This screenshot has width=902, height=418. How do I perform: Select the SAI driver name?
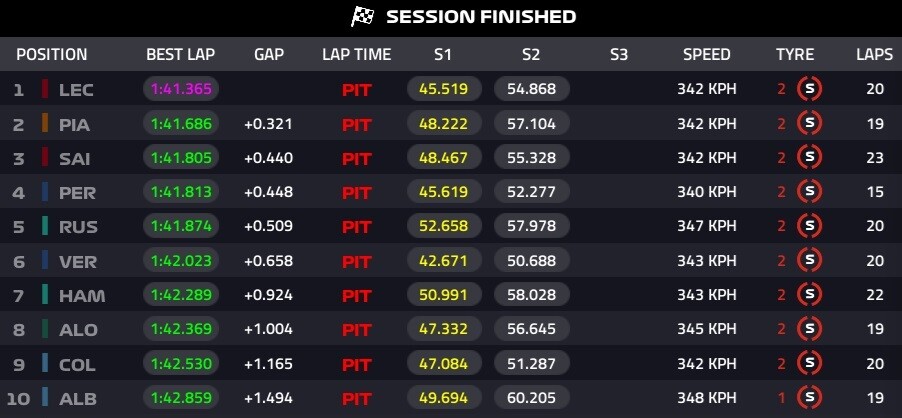pyautogui.click(x=76, y=158)
